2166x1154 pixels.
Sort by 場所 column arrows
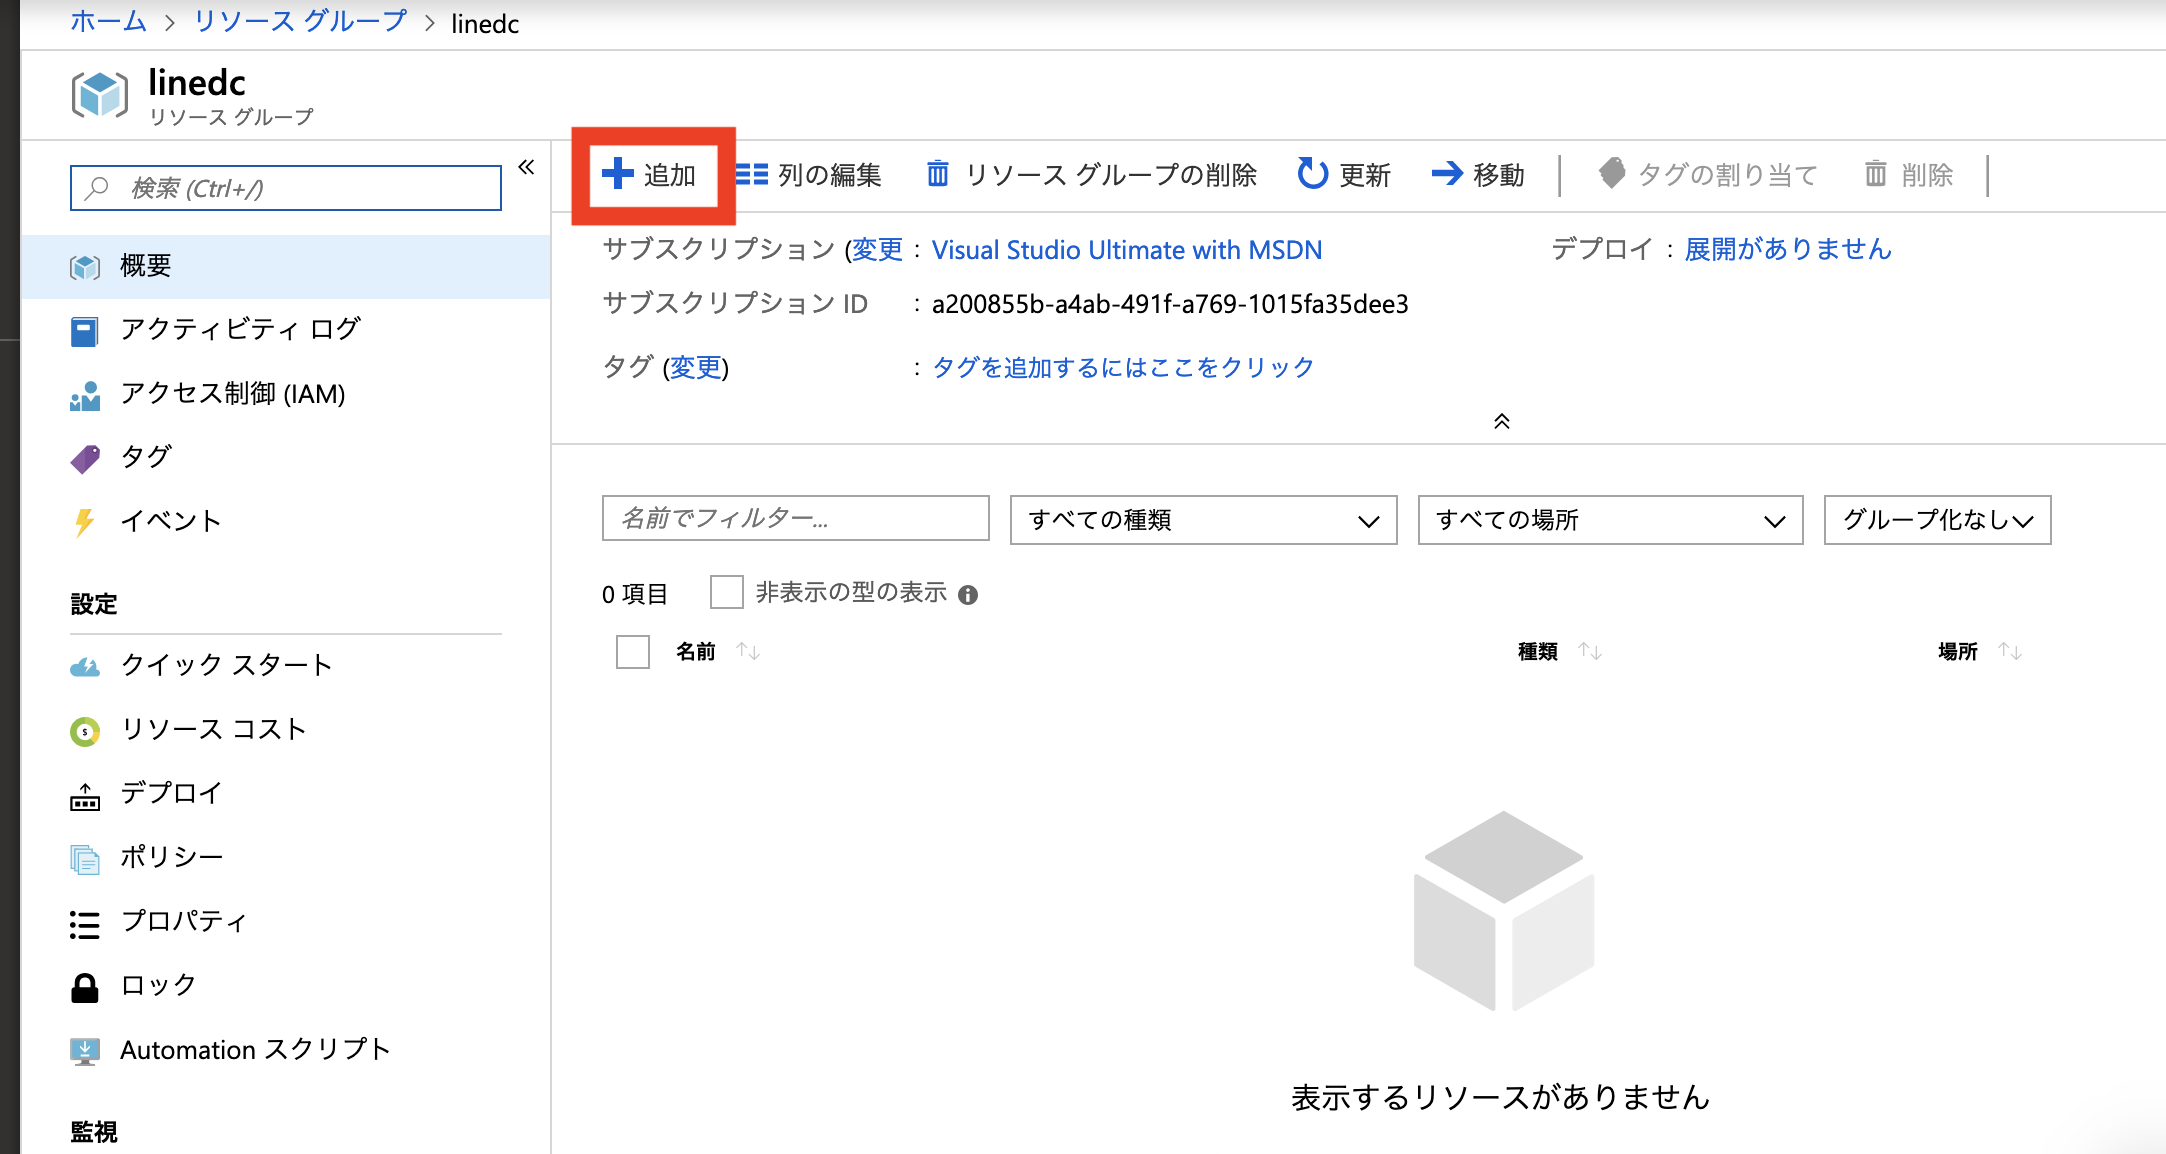click(2010, 652)
